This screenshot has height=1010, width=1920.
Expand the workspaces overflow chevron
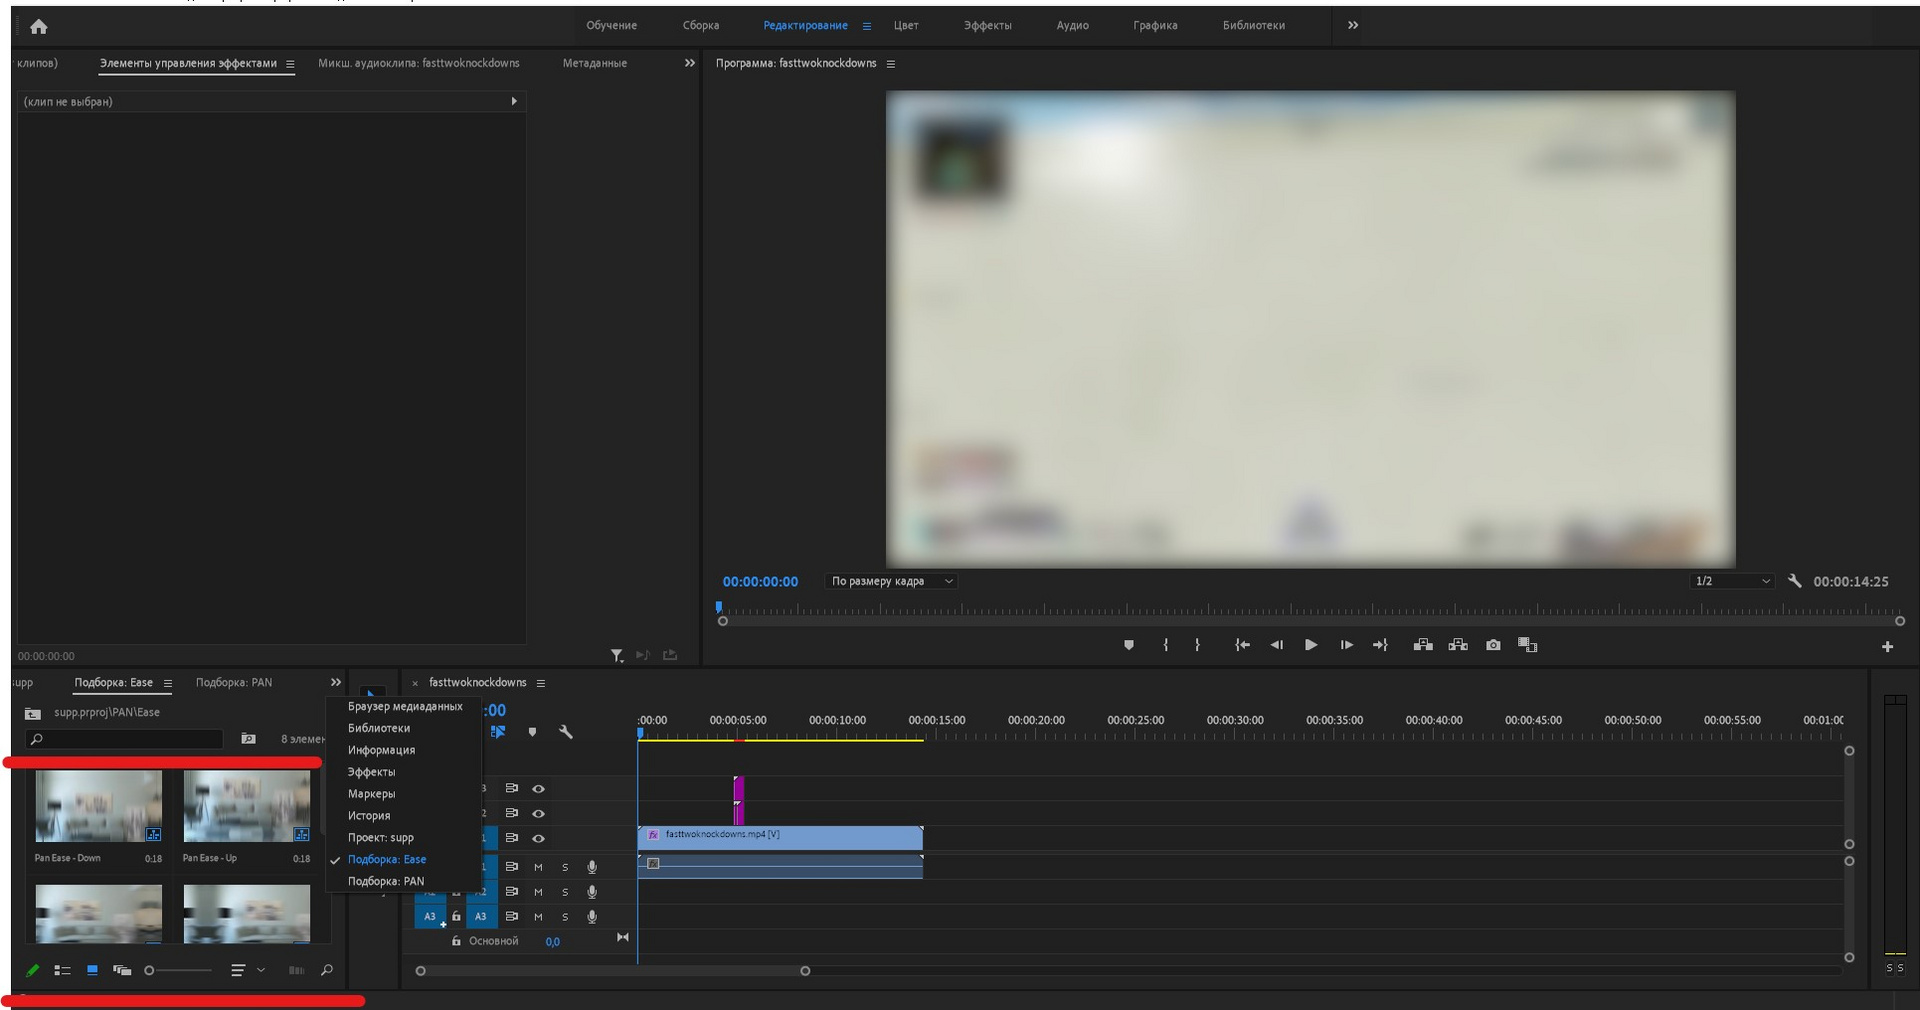[x=1353, y=25]
